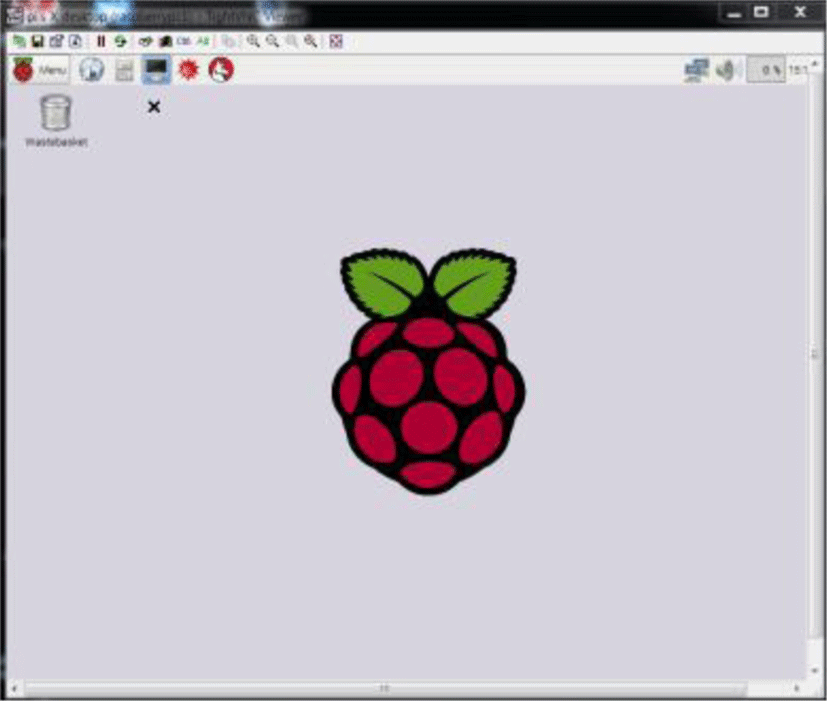This screenshot has width=827, height=701.
Task: Send Ctrl+Esc to remote host
Action: click(x=166, y=41)
